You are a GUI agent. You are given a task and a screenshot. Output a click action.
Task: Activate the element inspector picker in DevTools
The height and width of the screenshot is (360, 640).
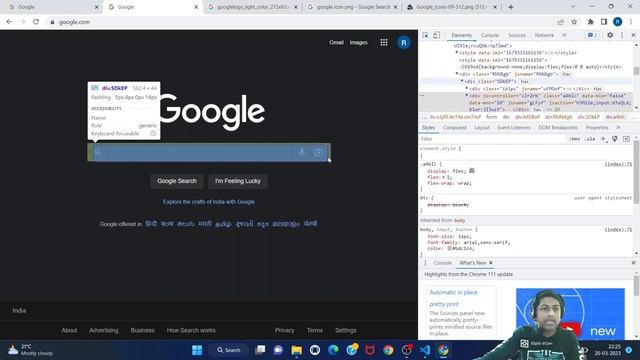pos(425,36)
